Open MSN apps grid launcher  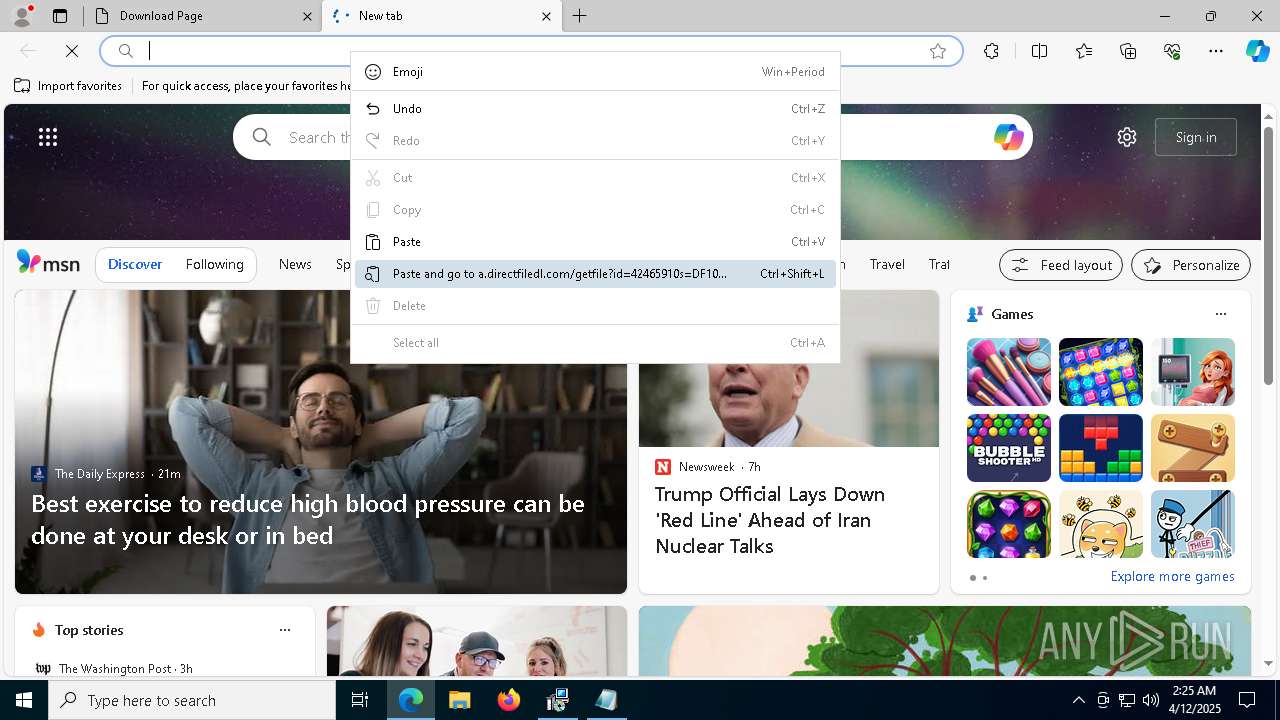point(48,137)
